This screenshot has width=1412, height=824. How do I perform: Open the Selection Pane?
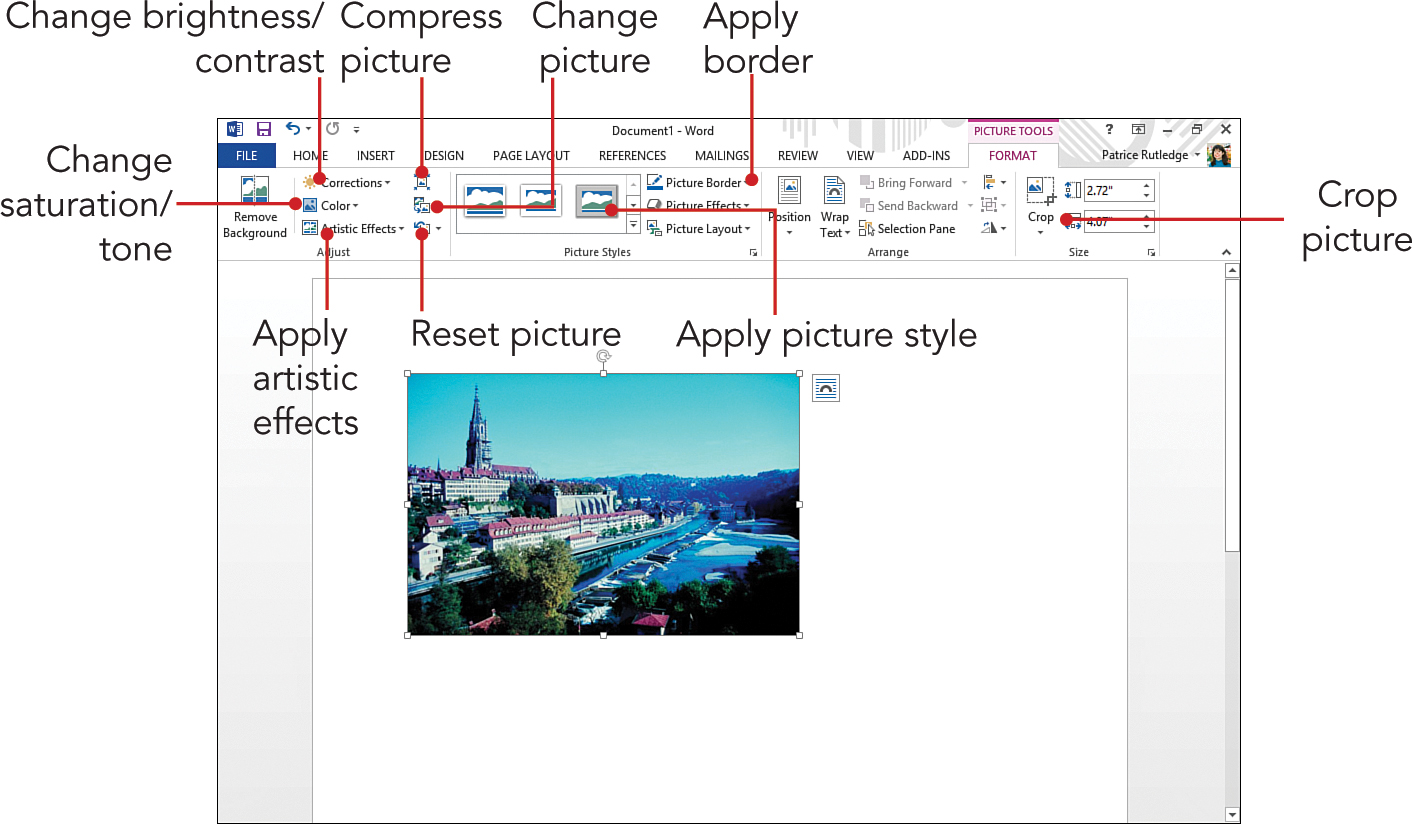pyautogui.click(x=907, y=229)
